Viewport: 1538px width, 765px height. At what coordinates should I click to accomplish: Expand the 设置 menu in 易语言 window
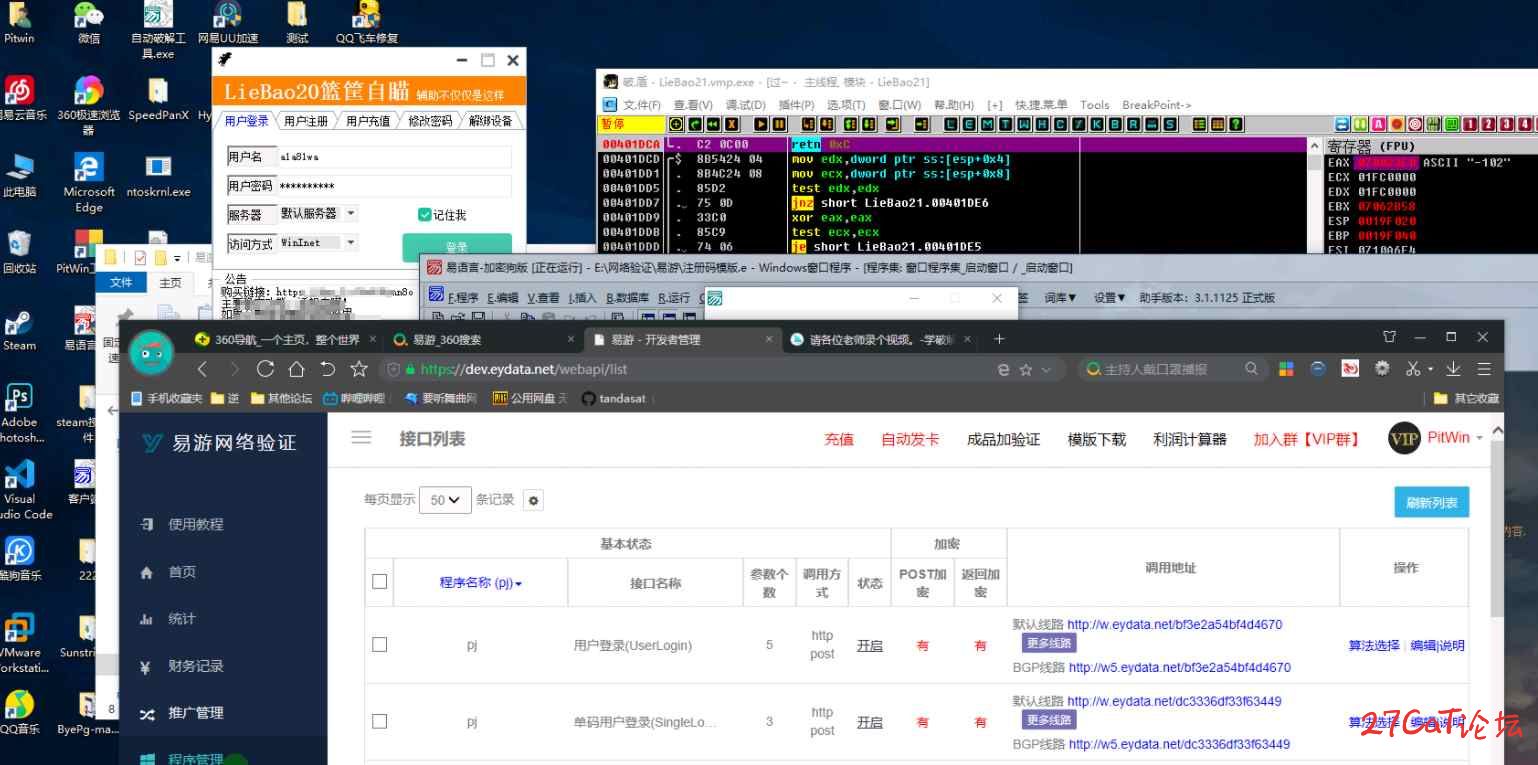pos(1109,297)
